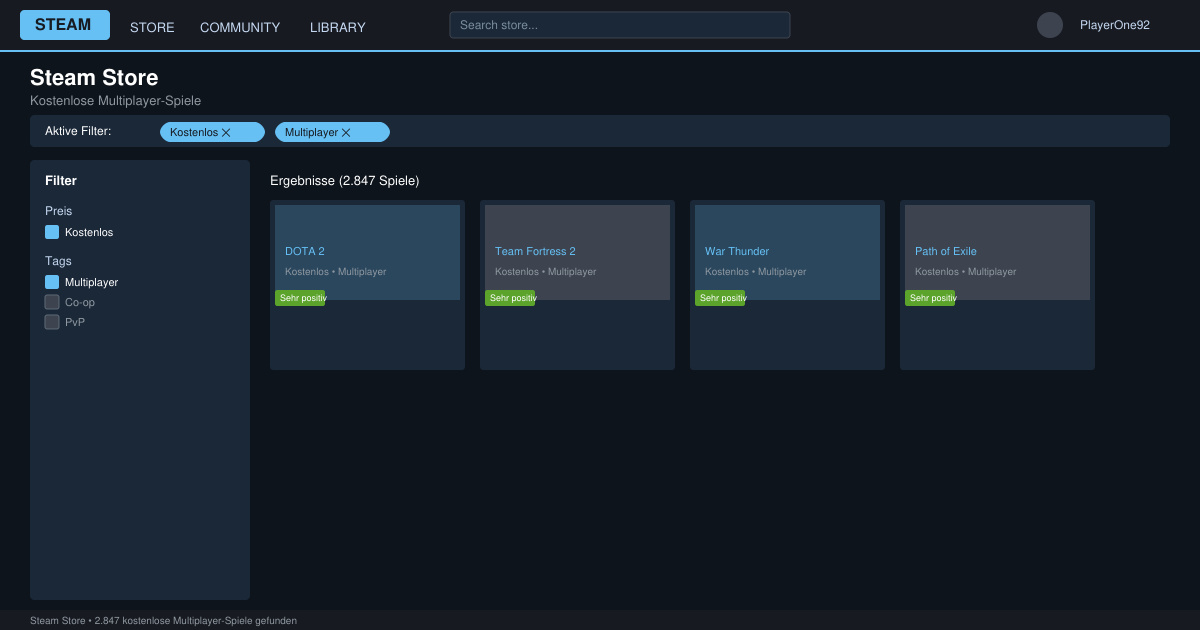Click DOTA 2's Kostenlos • Multiplayer tag line
Viewport: 1200px width, 630px height.
pyautogui.click(x=335, y=272)
